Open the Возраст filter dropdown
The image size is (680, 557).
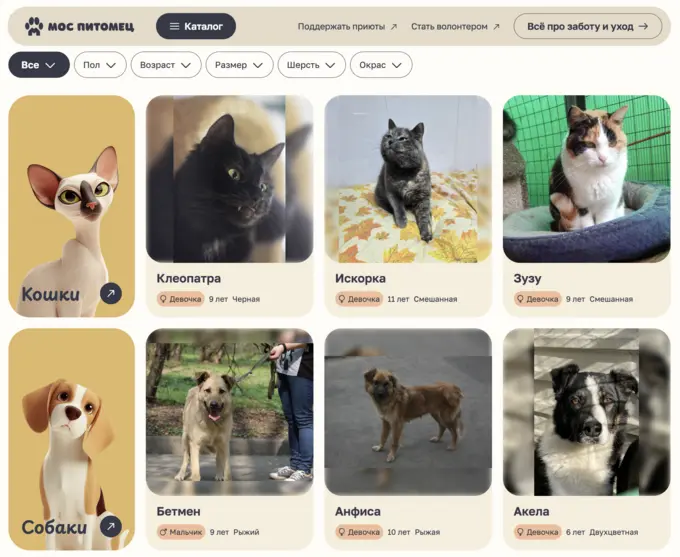[166, 65]
